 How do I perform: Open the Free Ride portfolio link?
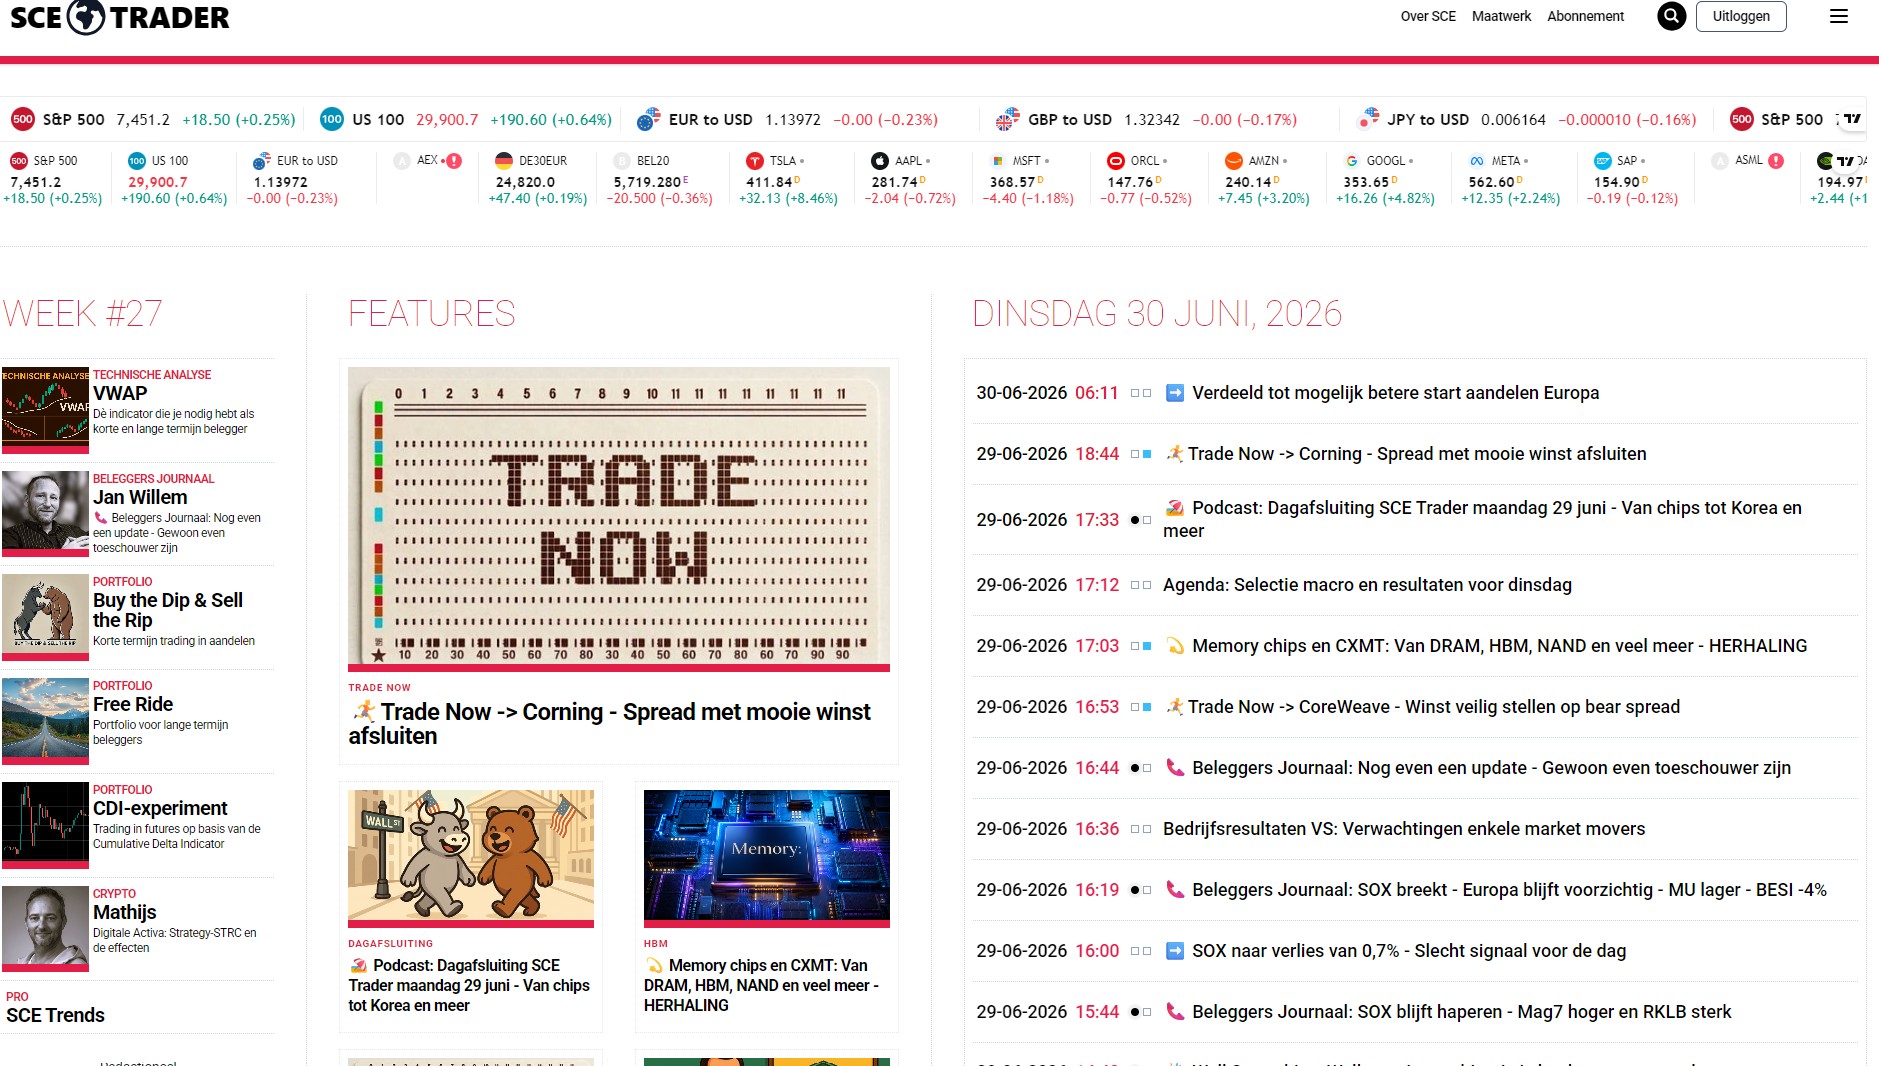point(133,704)
